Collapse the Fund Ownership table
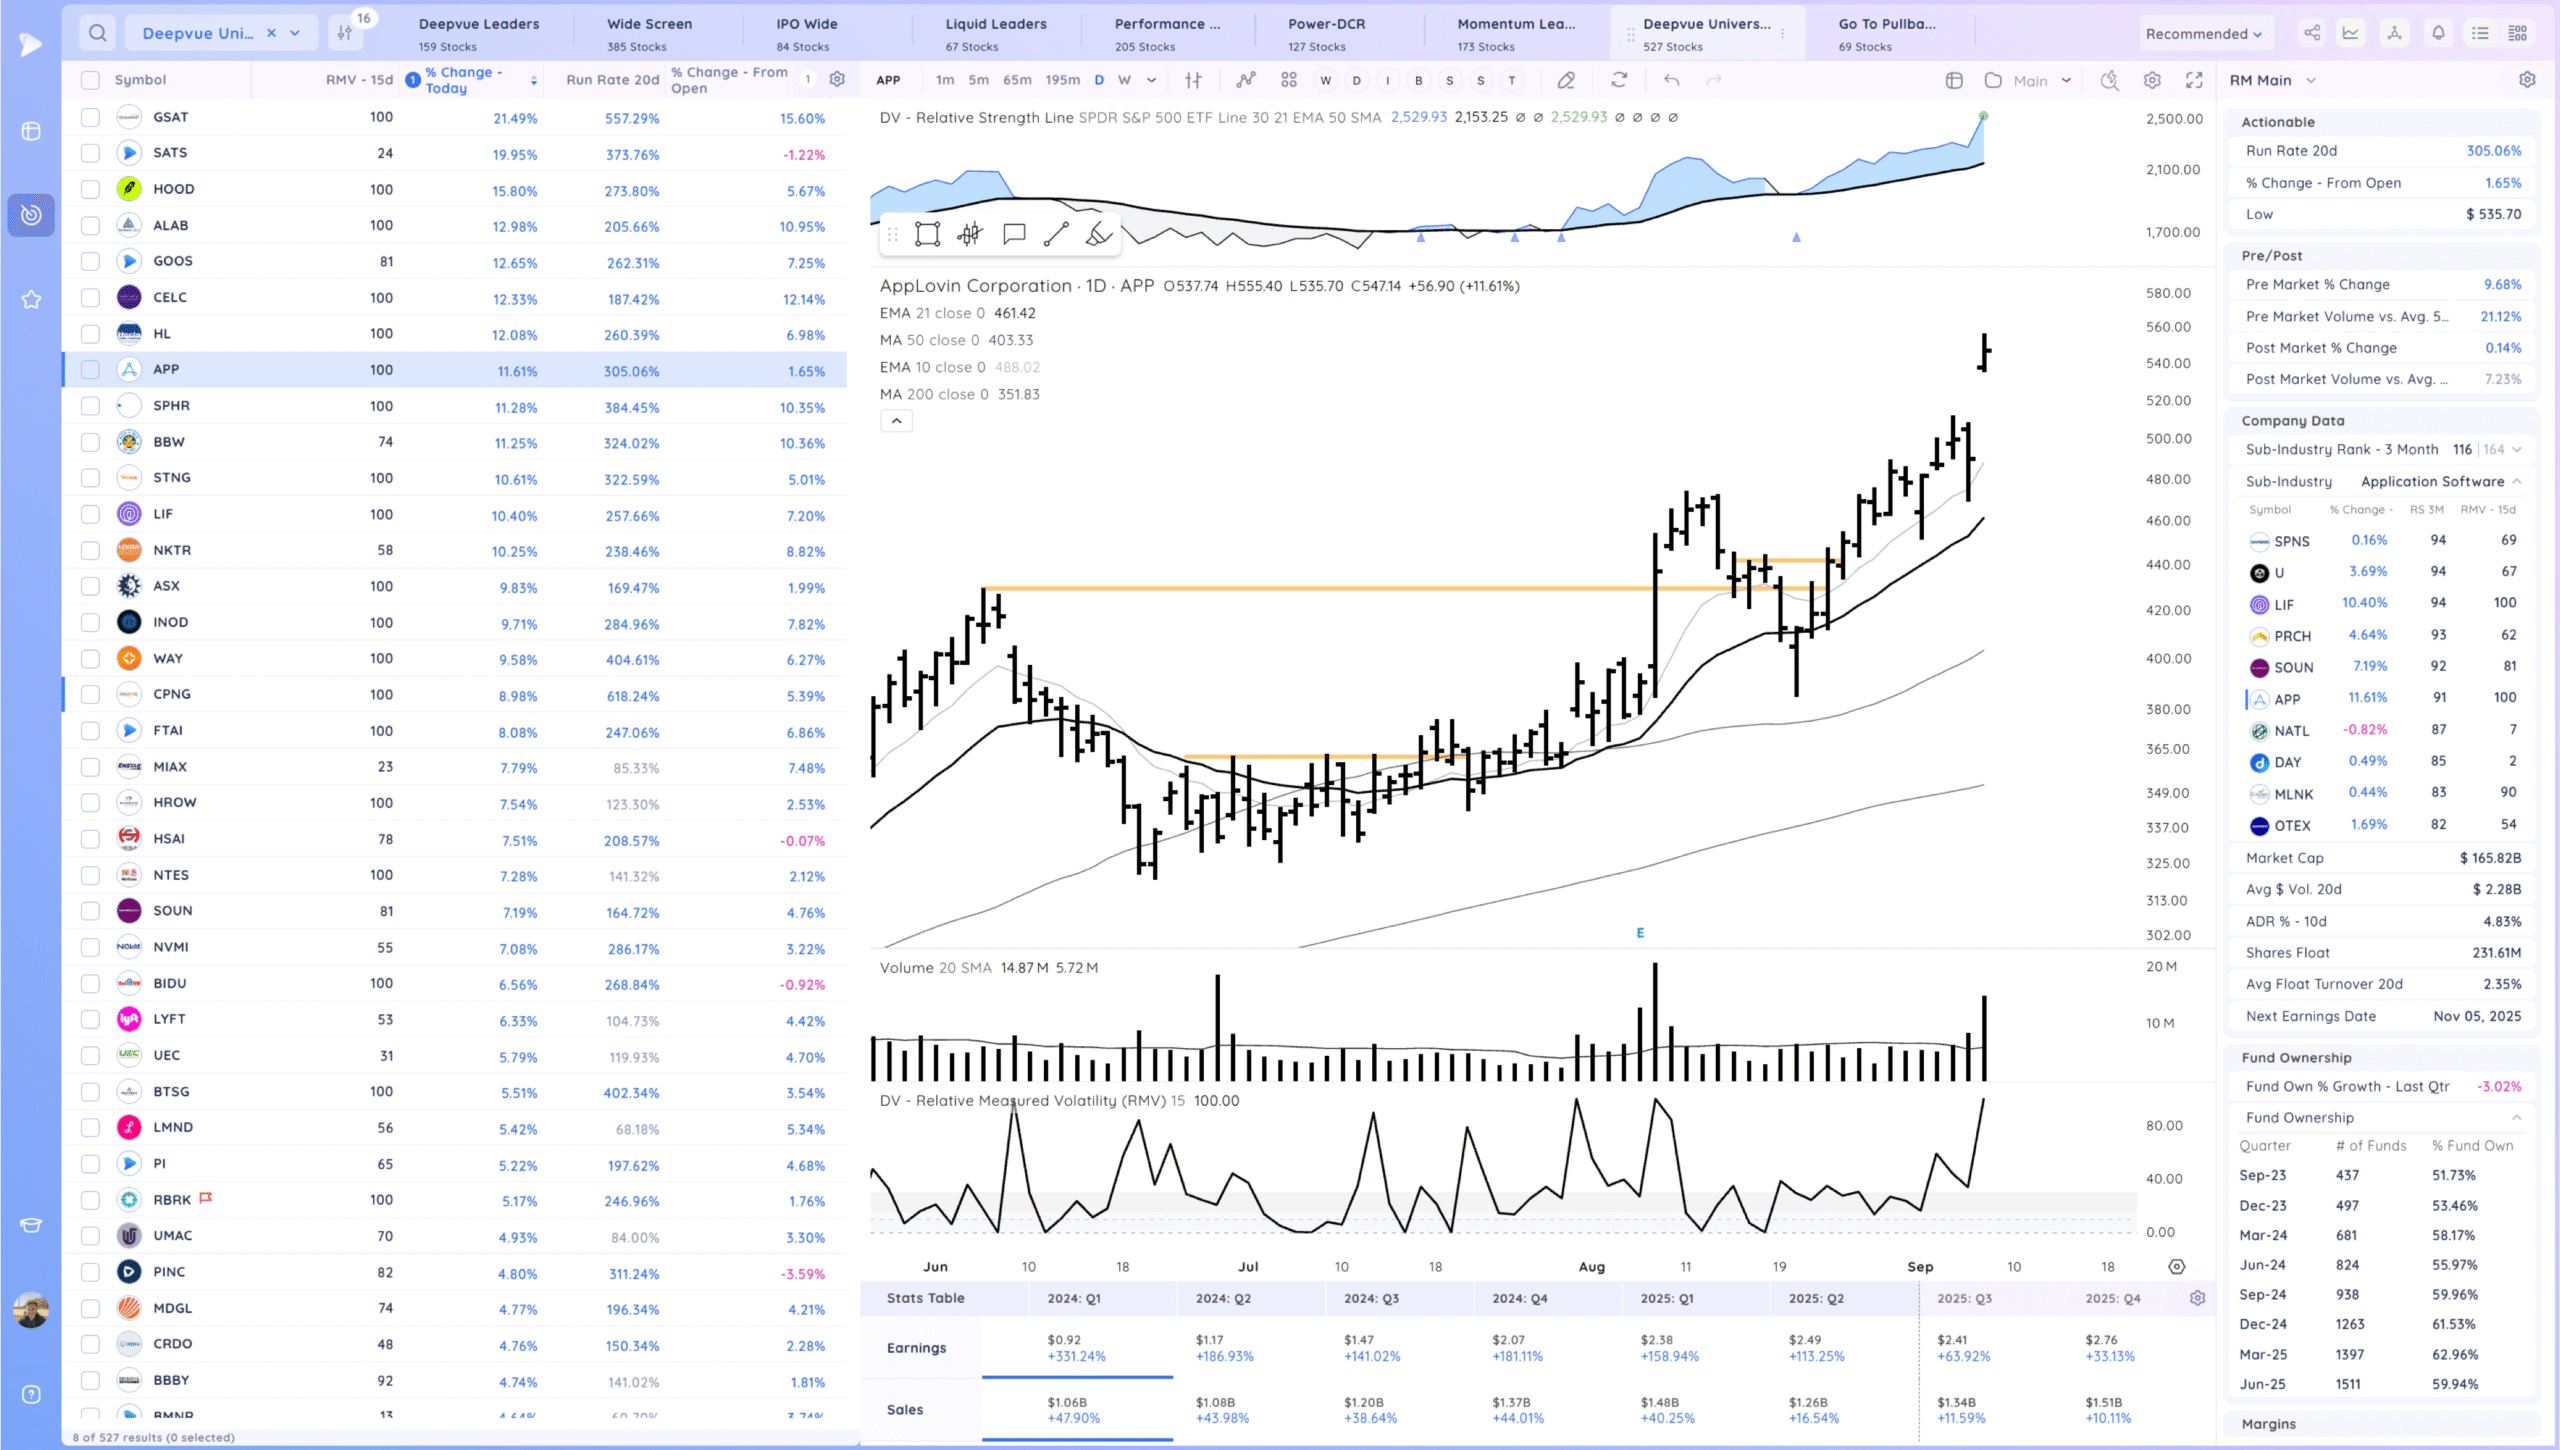The width and height of the screenshot is (2560, 1450). [x=2516, y=1118]
